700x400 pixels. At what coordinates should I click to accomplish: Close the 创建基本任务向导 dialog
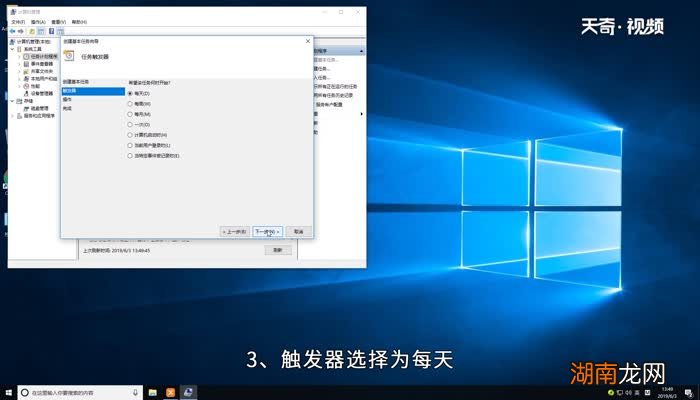click(308, 41)
